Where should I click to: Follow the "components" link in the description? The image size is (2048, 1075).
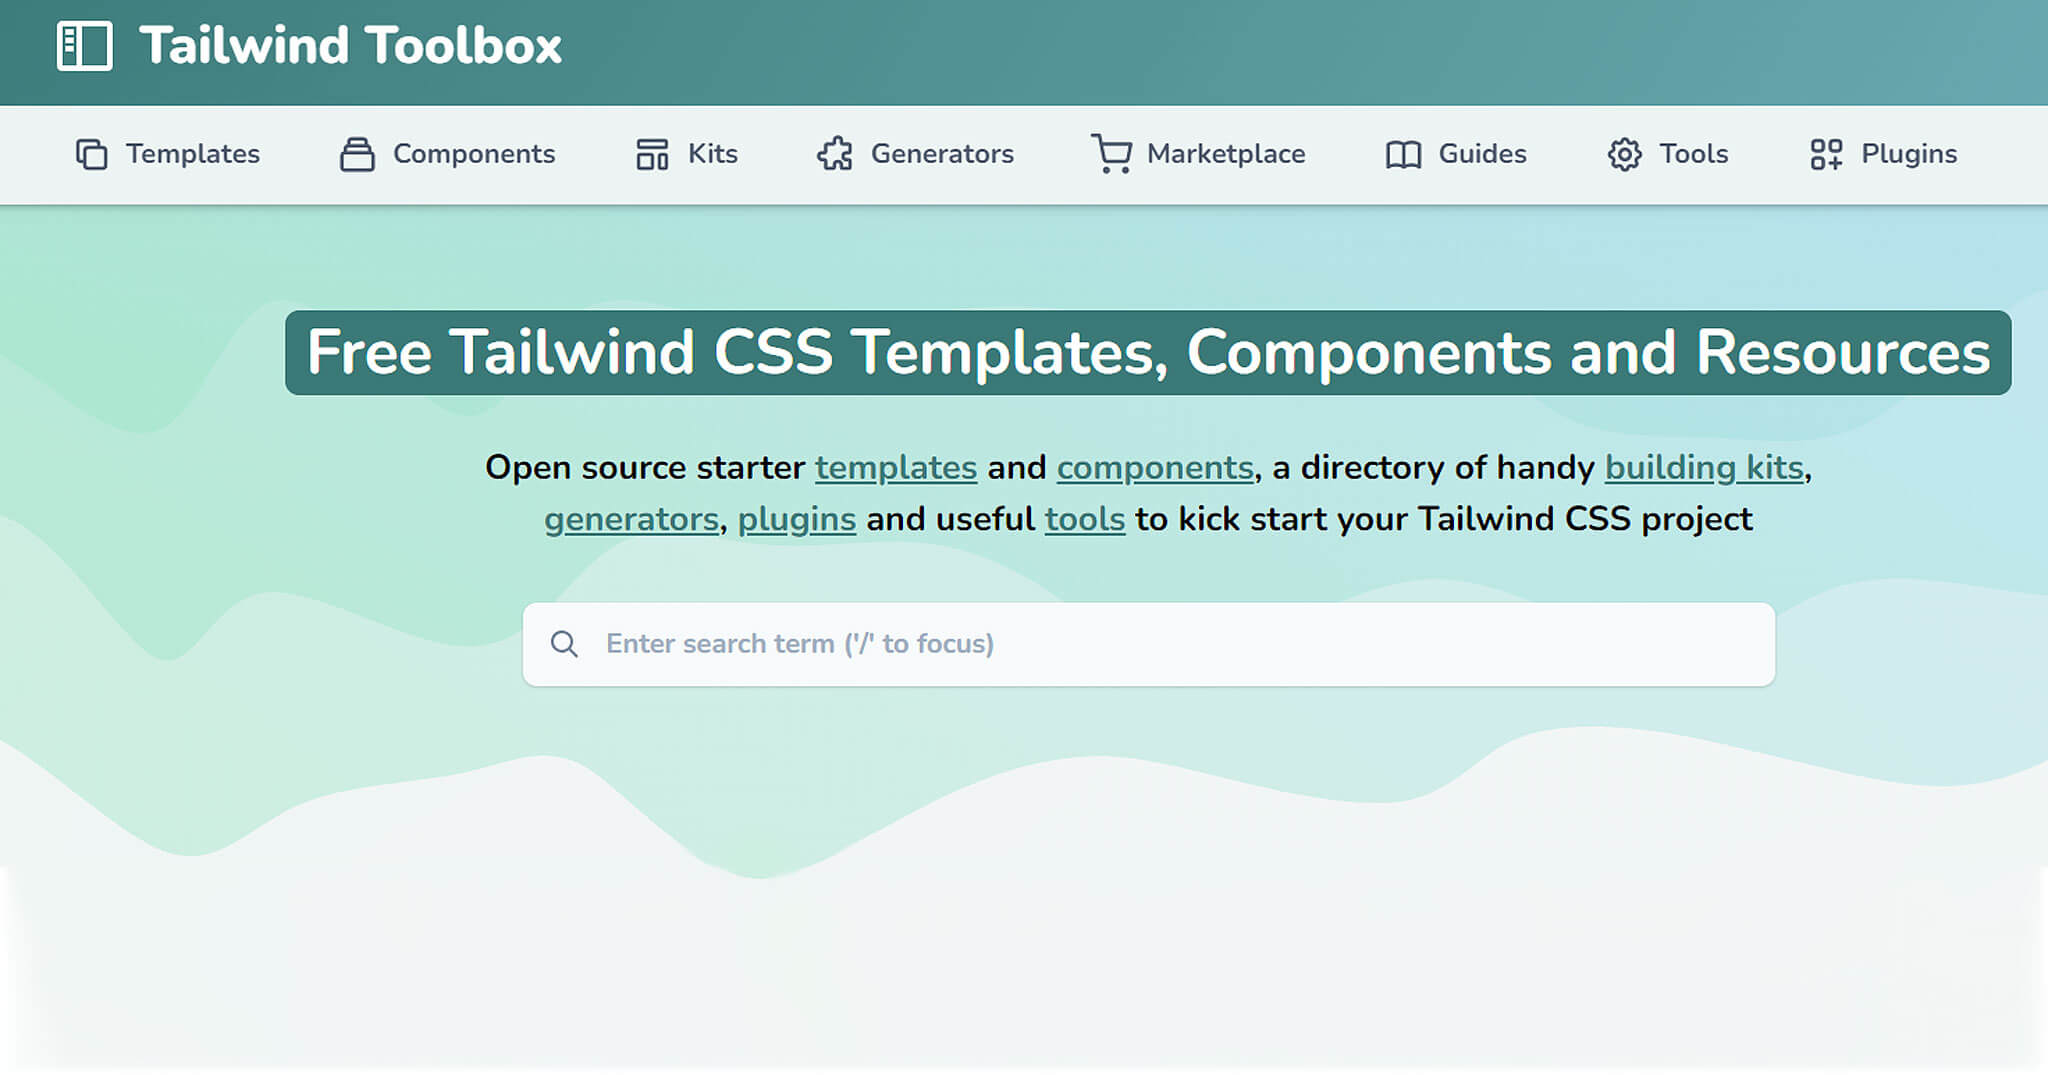1155,468
